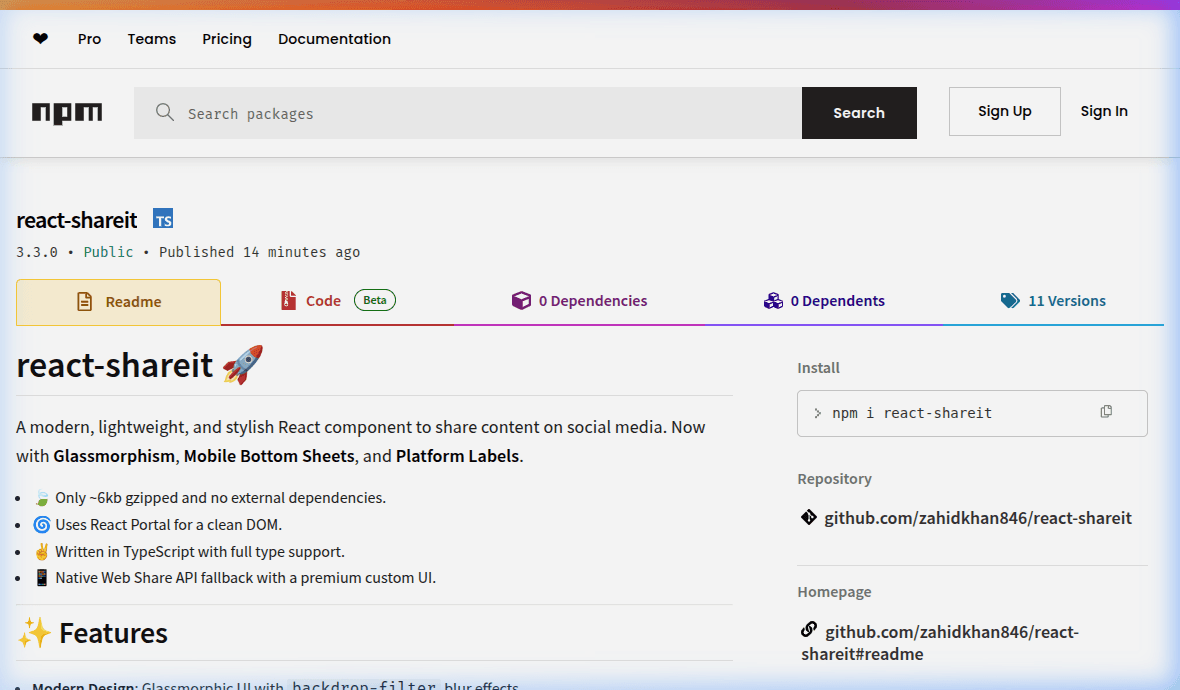Image resolution: width=1180 pixels, height=690 pixels.
Task: Open the Teams page
Action: click(151, 38)
